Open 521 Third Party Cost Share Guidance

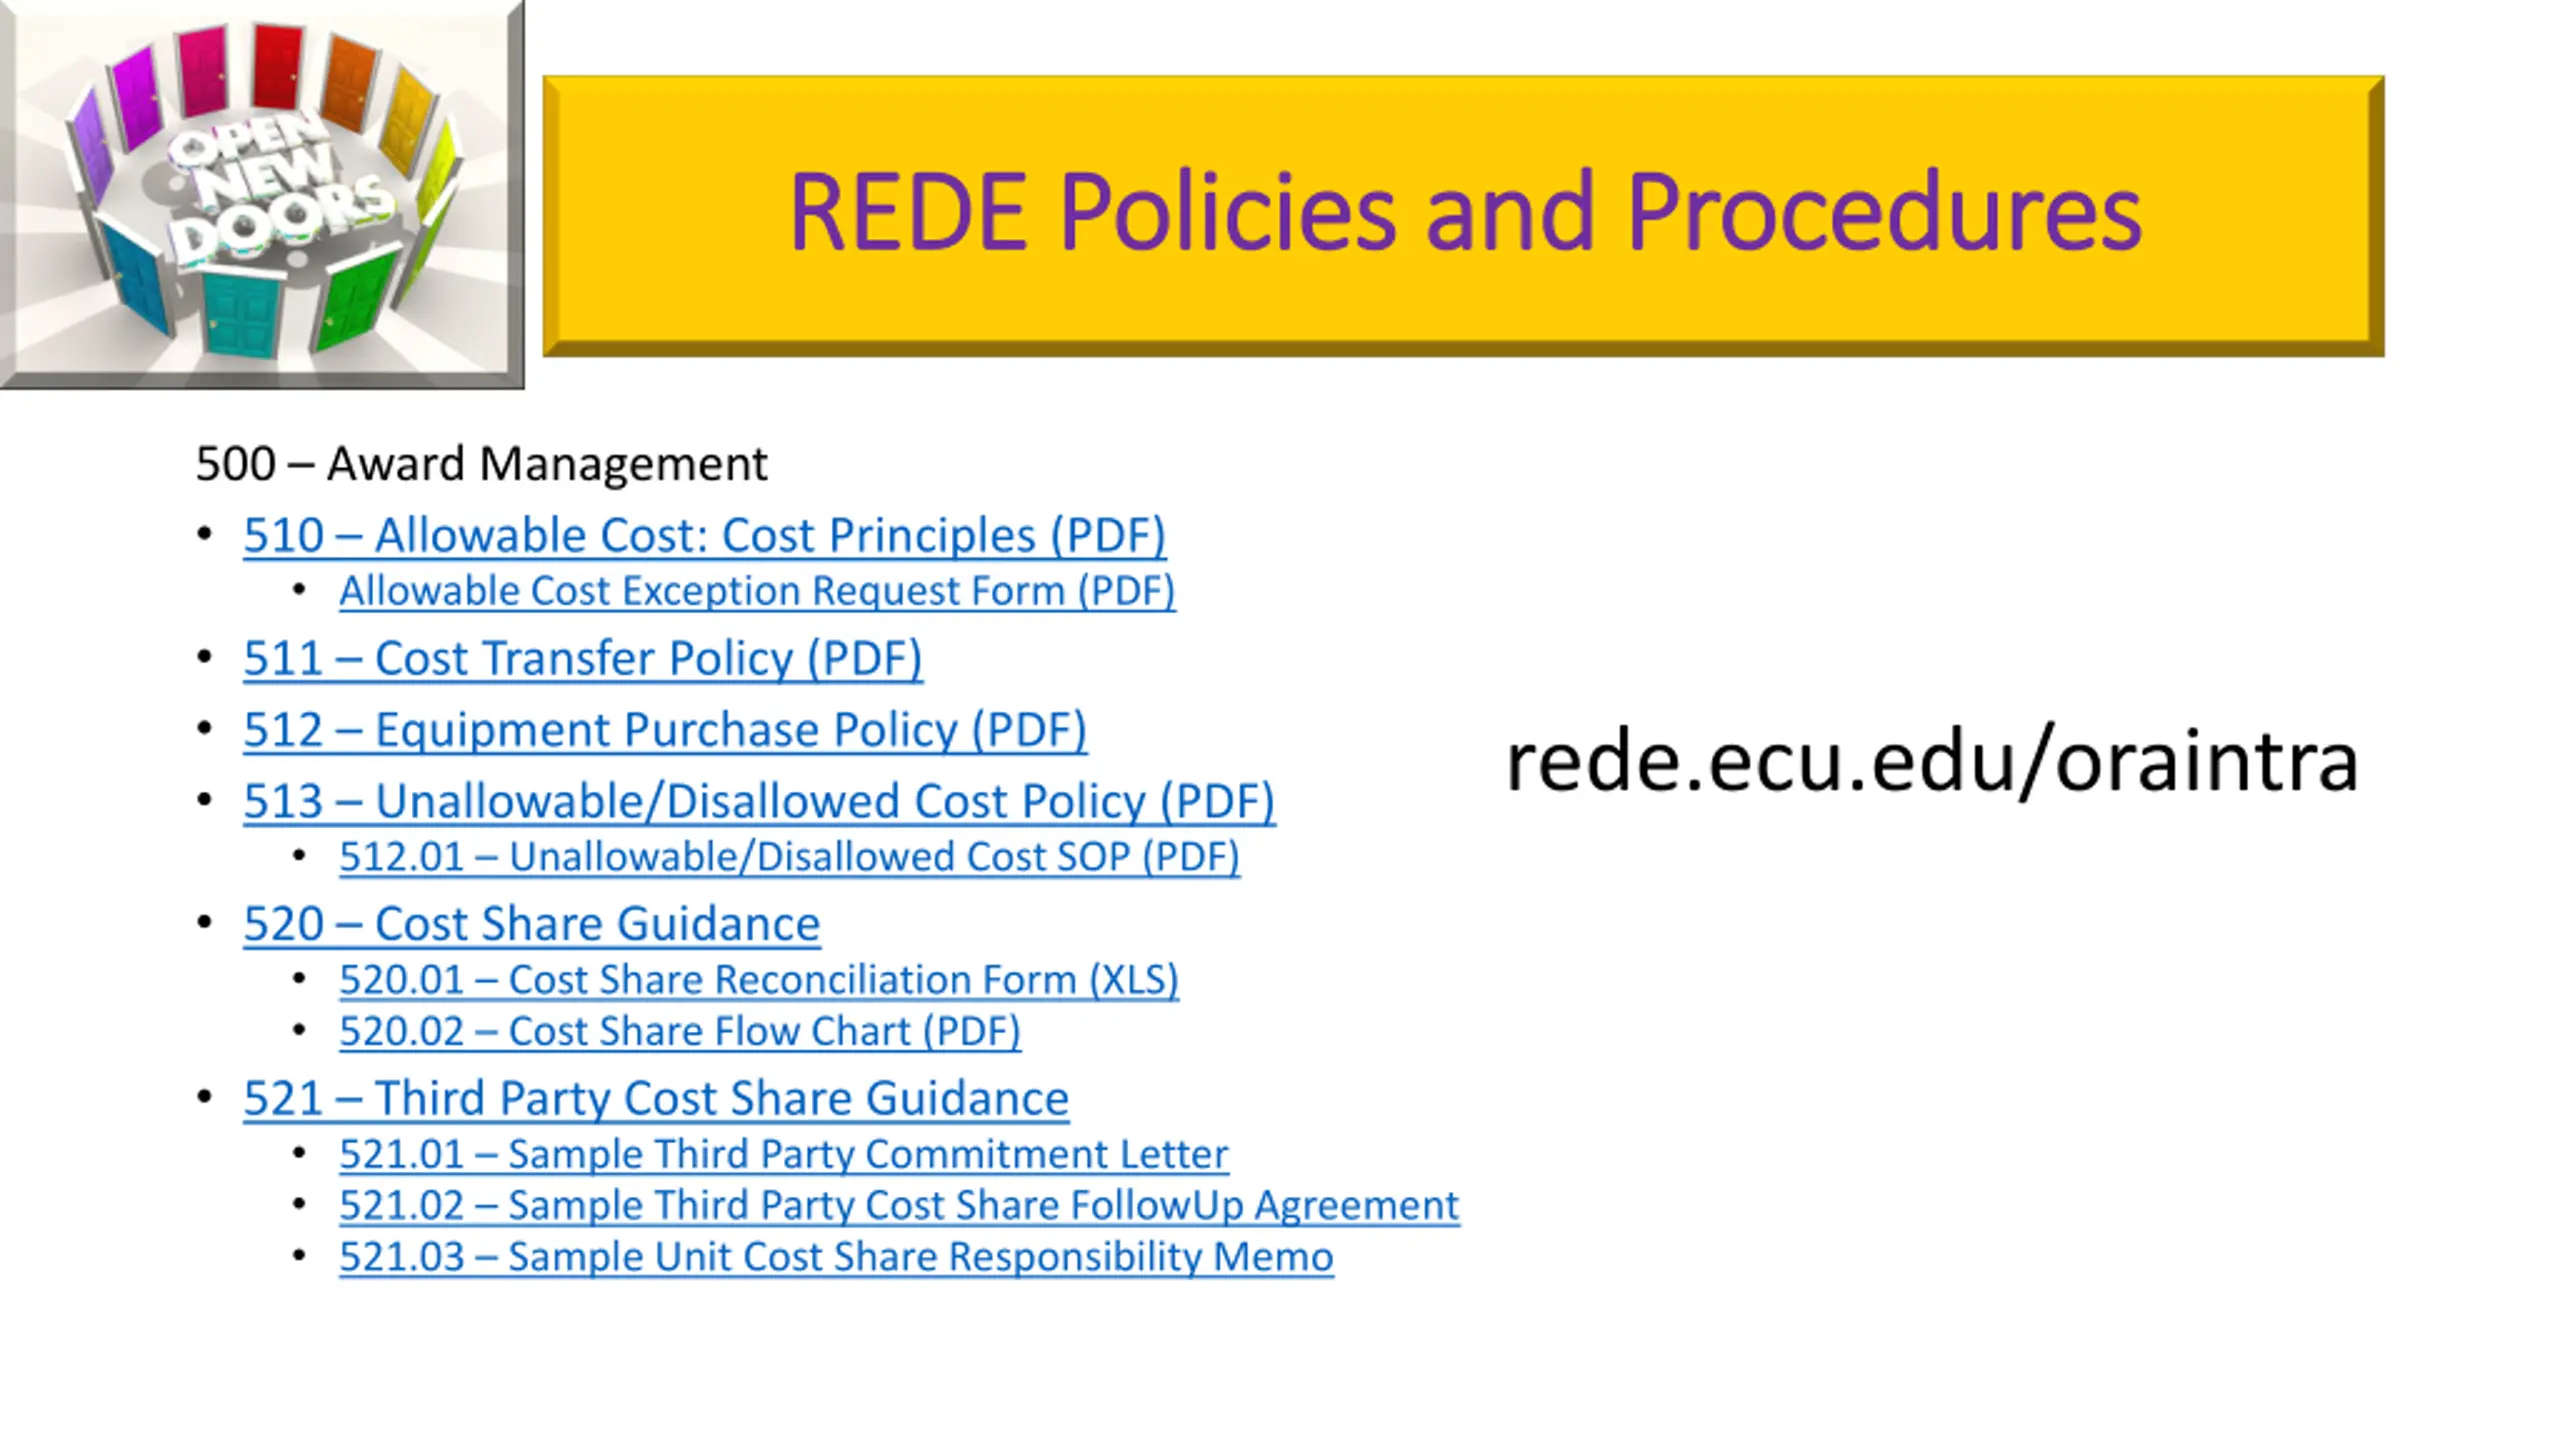tap(656, 1098)
